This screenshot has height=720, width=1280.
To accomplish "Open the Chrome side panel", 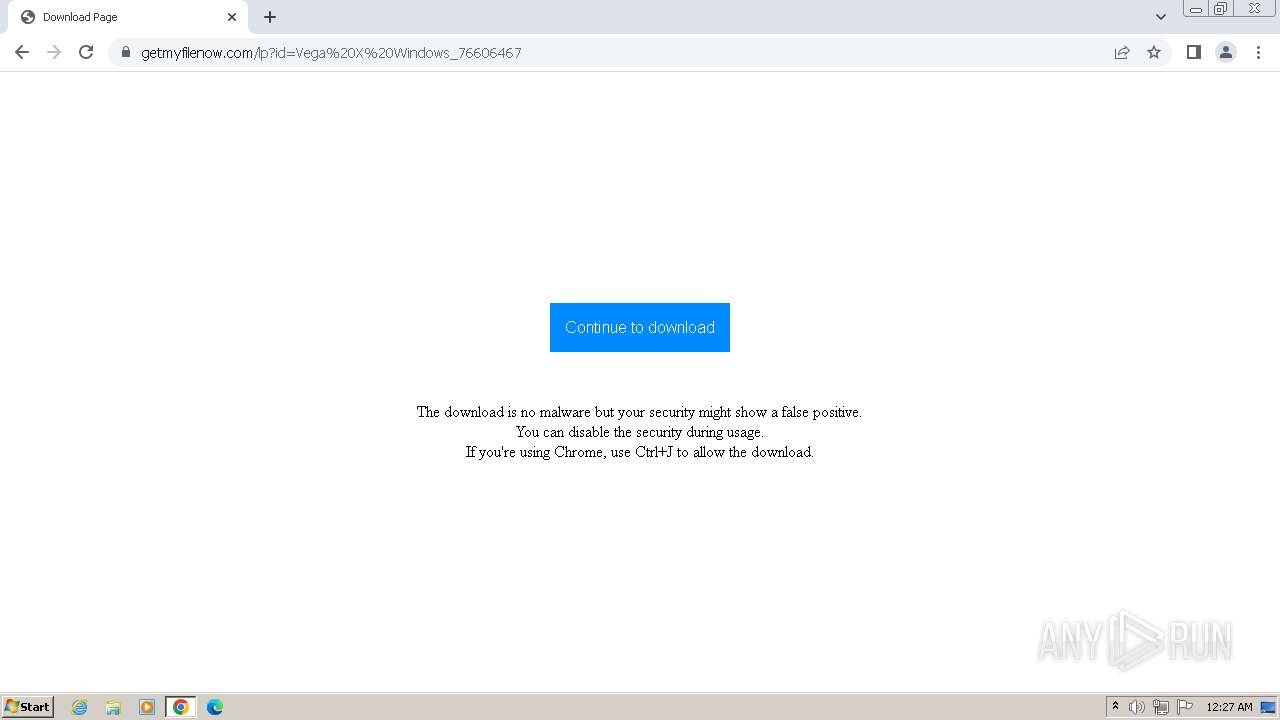I will tap(1193, 52).
